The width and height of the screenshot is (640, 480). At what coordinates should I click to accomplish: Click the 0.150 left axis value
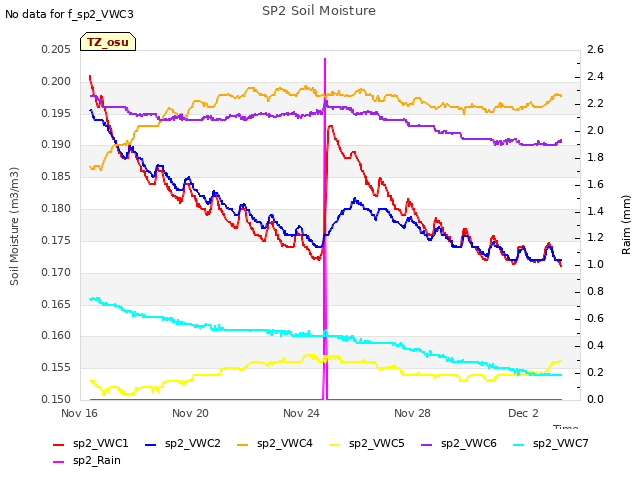56,399
